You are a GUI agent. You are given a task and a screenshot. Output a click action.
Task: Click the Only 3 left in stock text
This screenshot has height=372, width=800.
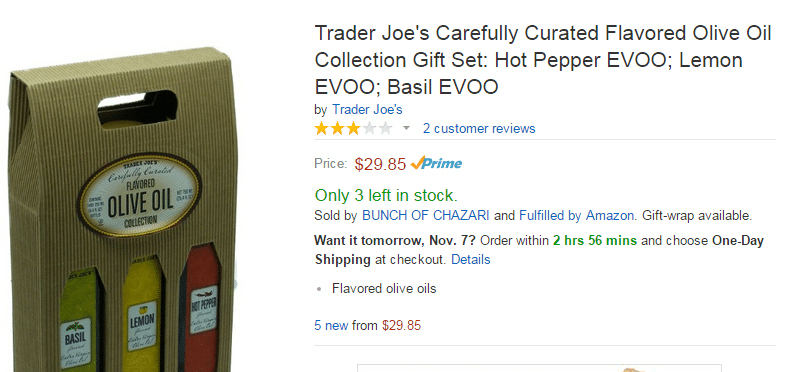(386, 195)
